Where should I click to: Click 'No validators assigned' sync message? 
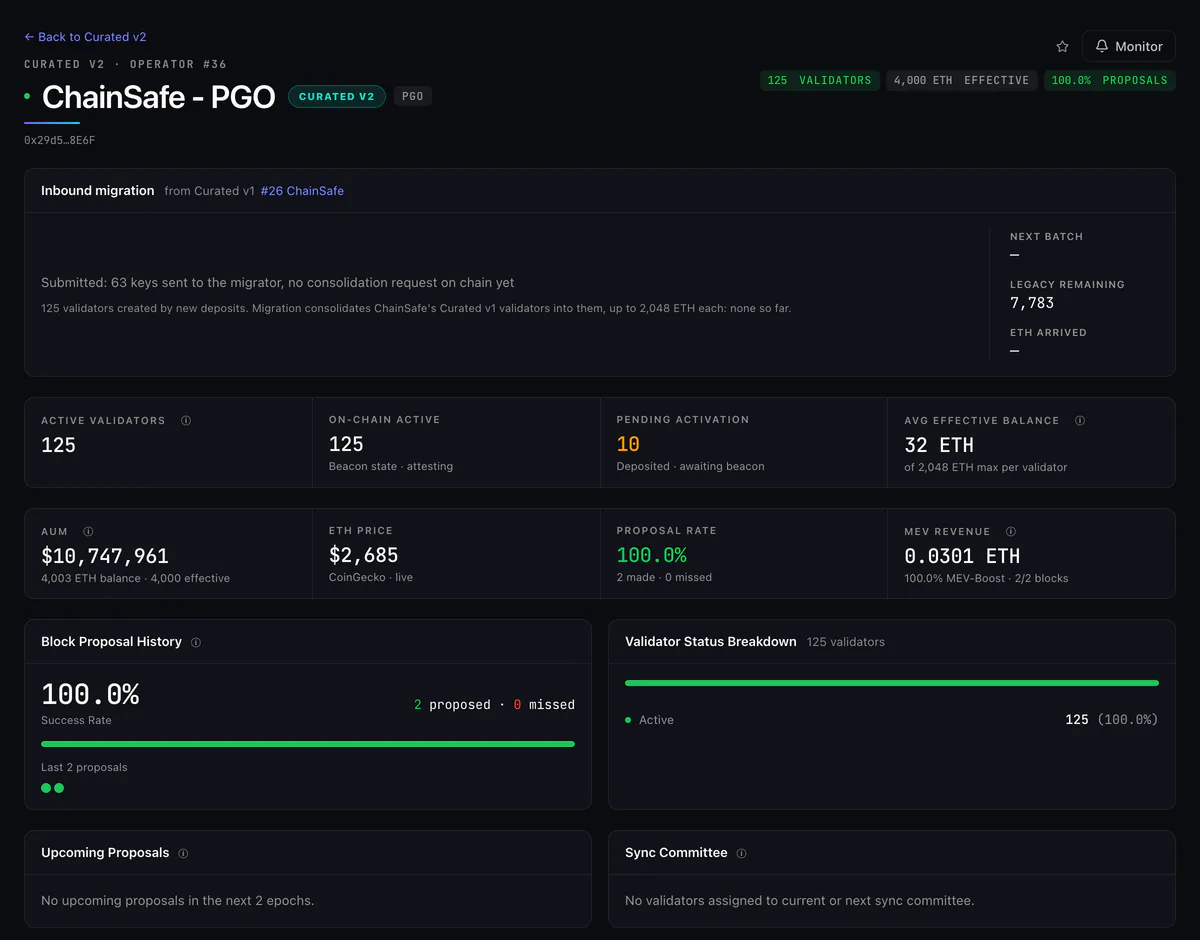tap(799, 901)
